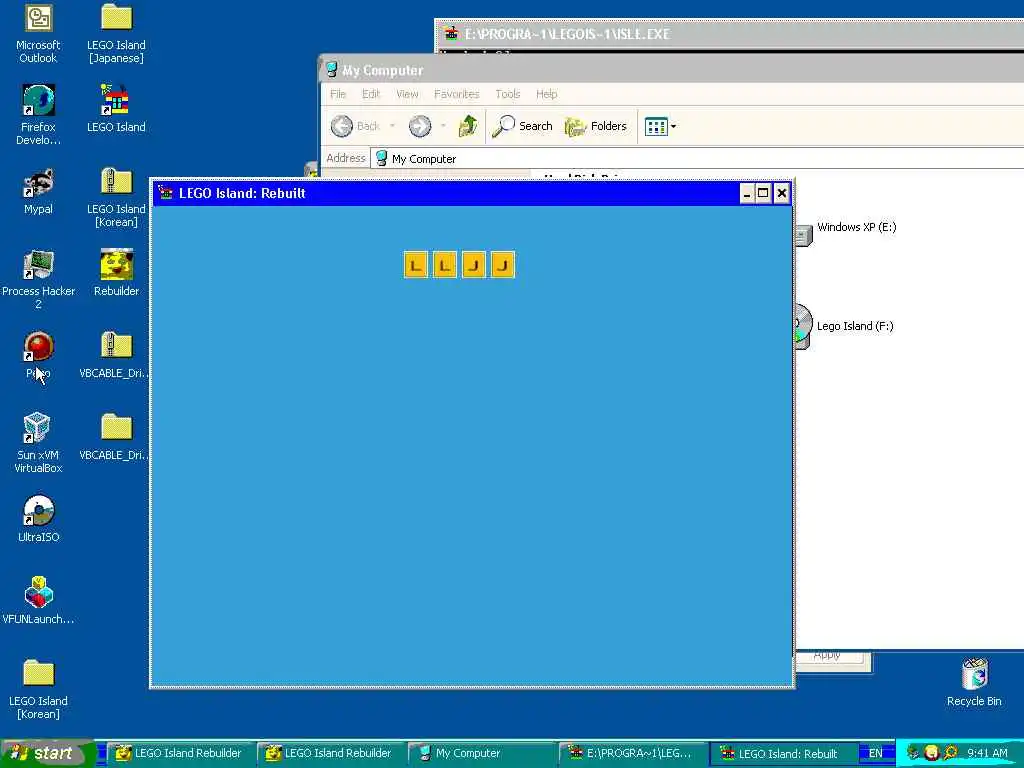1024x768 pixels.
Task: Open the Views dropdown in My Computer toolbar
Action: [660, 126]
